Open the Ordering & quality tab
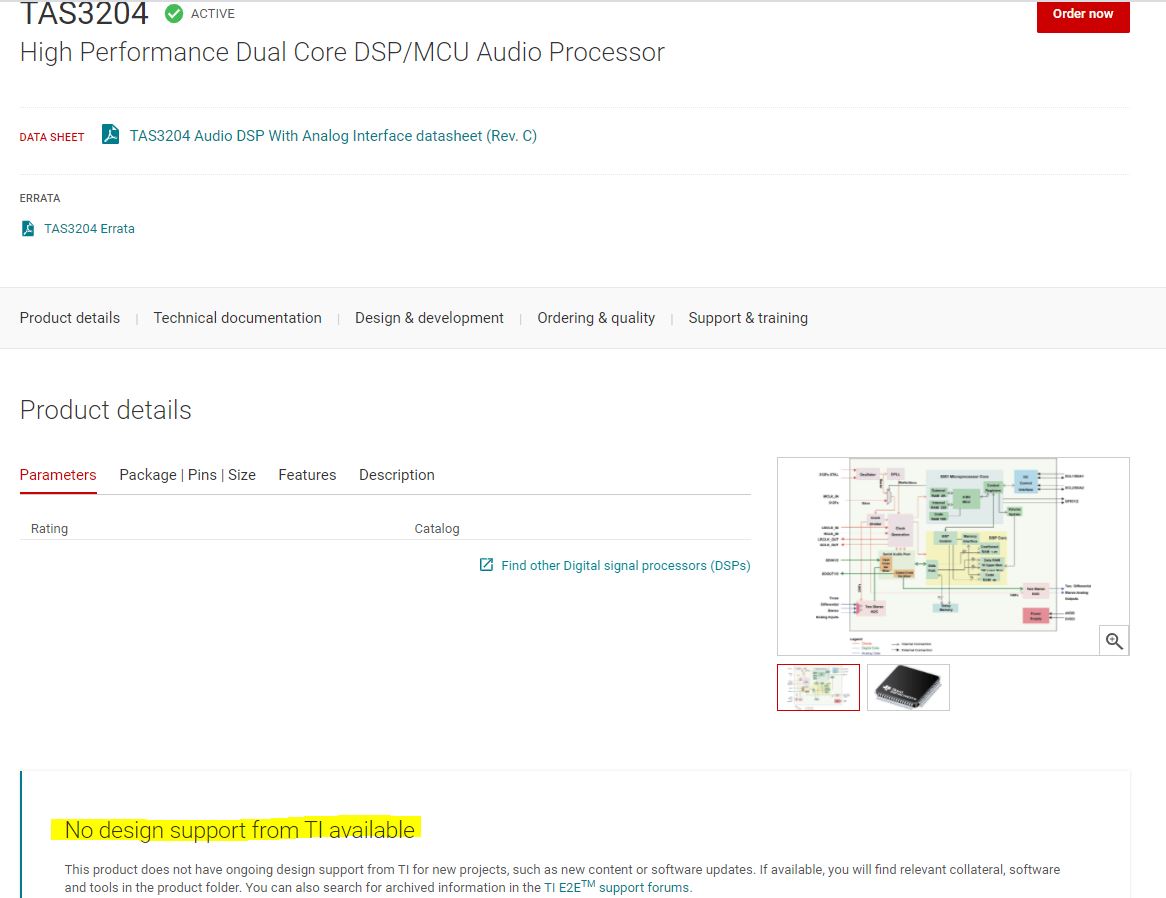The width and height of the screenshot is (1166, 898). point(596,317)
